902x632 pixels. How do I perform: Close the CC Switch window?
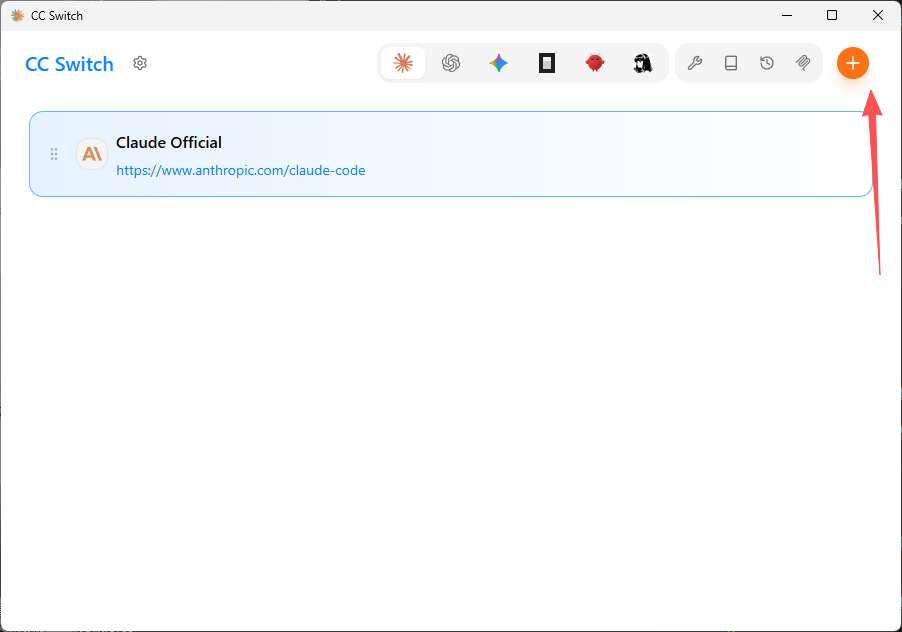(877, 16)
